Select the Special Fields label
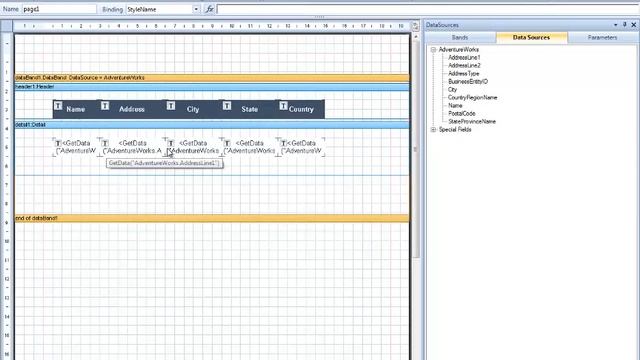640x360 pixels. [x=455, y=129]
